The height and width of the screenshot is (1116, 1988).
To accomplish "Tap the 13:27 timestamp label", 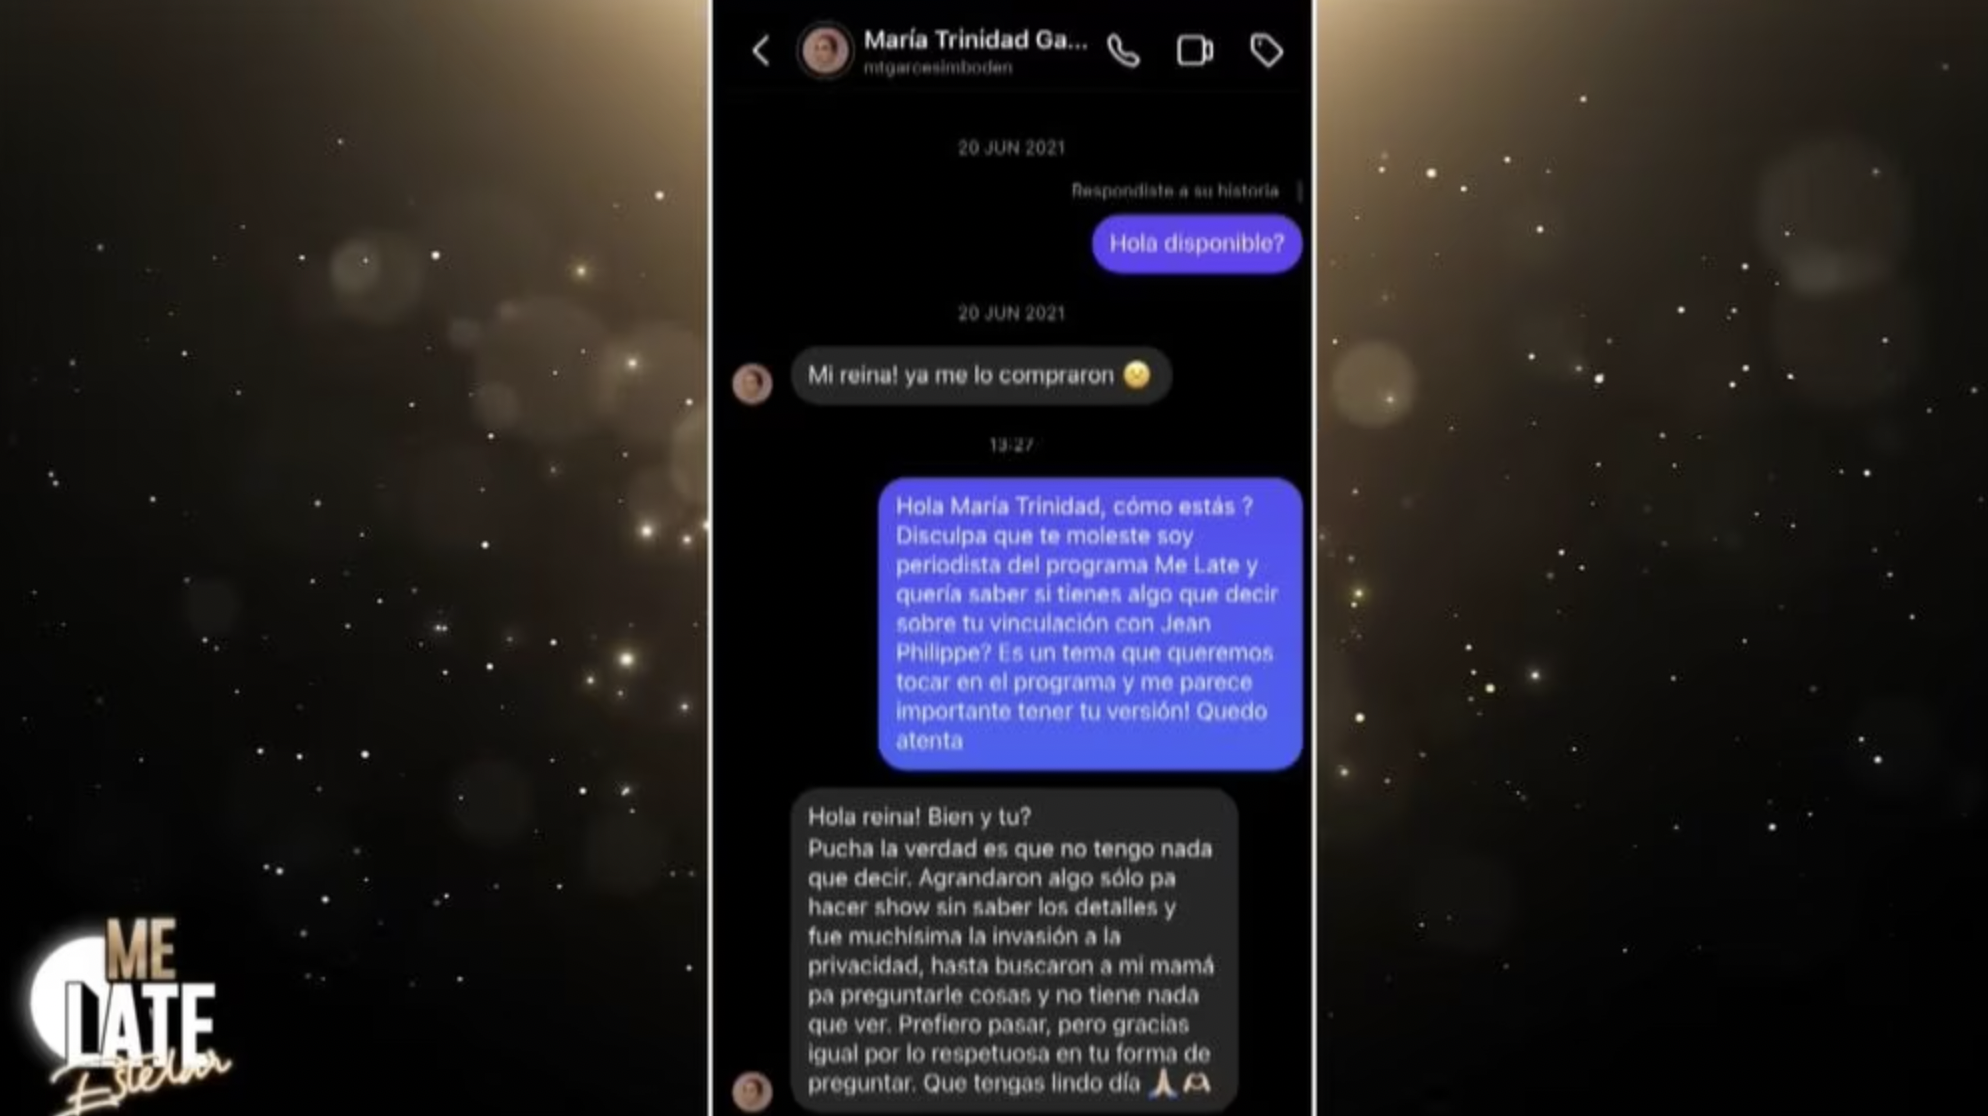I will click(x=1011, y=445).
